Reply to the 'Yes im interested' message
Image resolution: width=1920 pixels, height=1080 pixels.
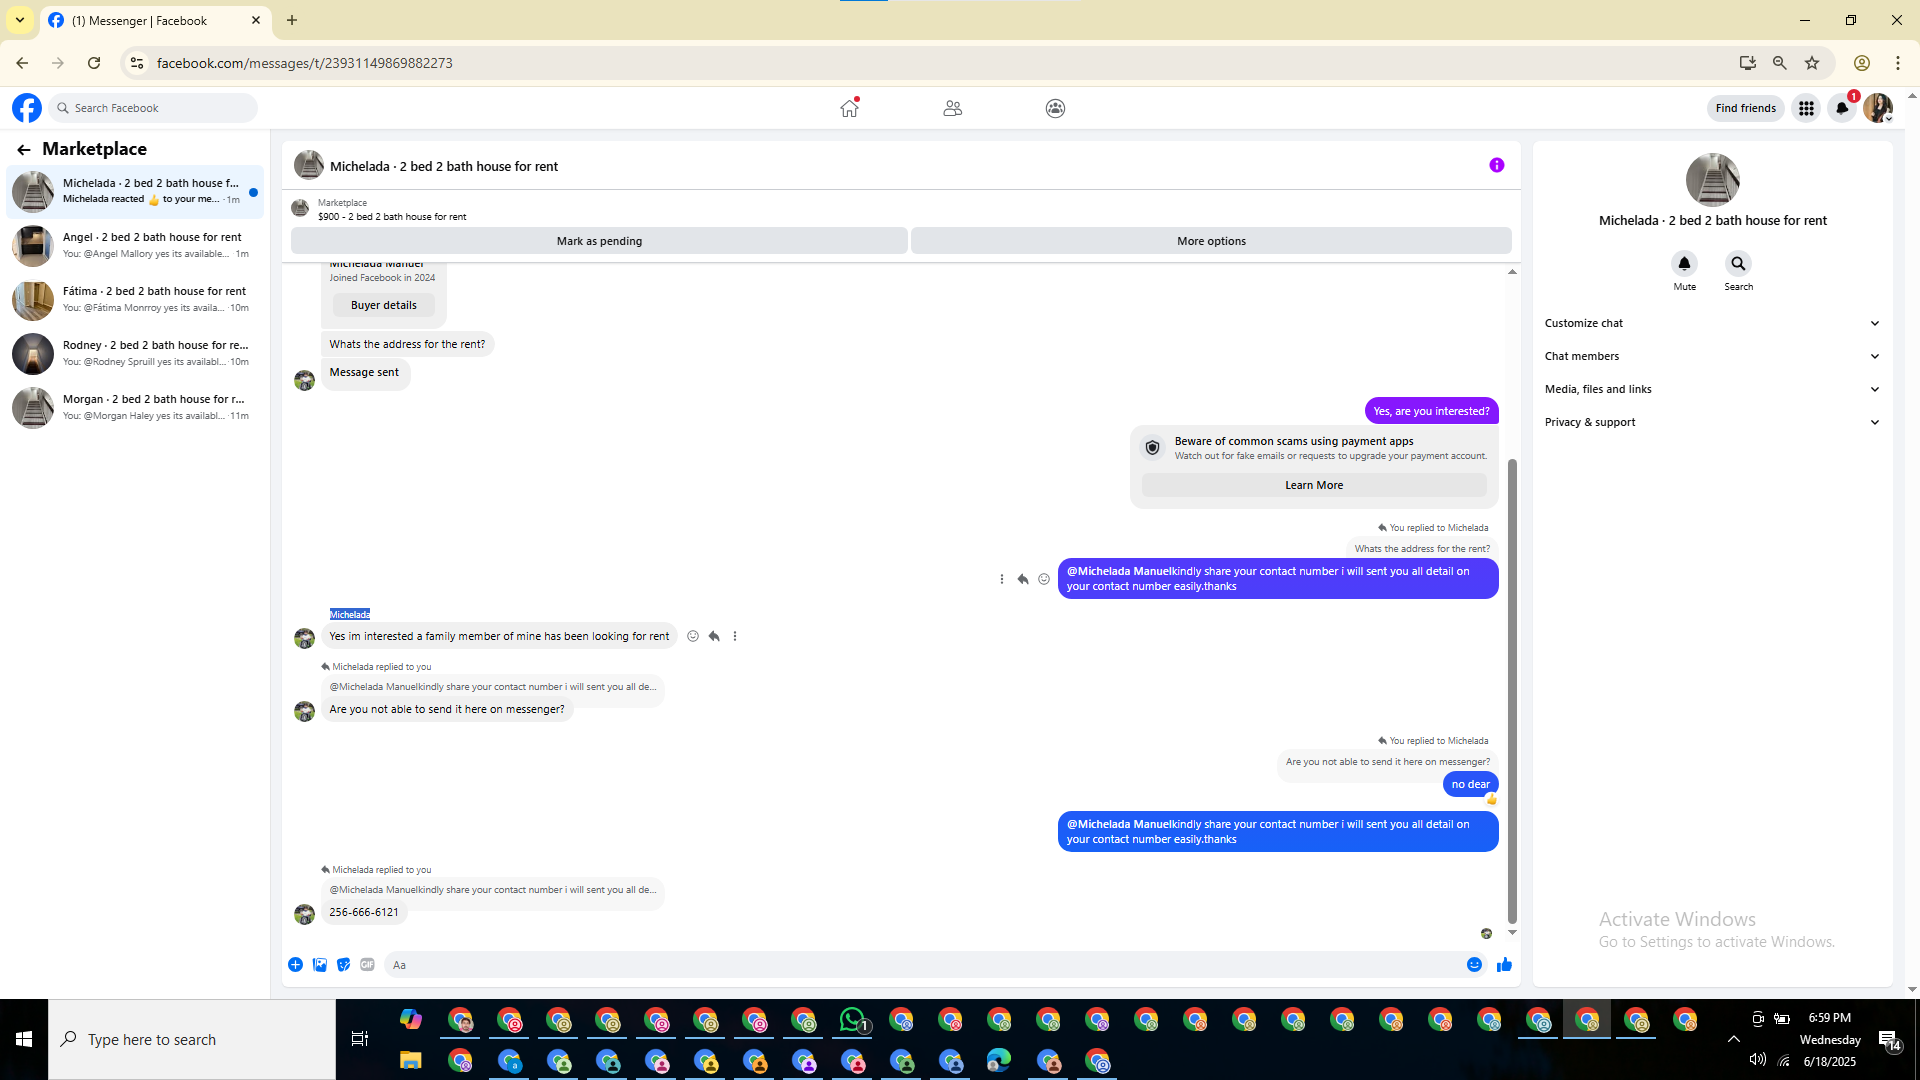714,636
